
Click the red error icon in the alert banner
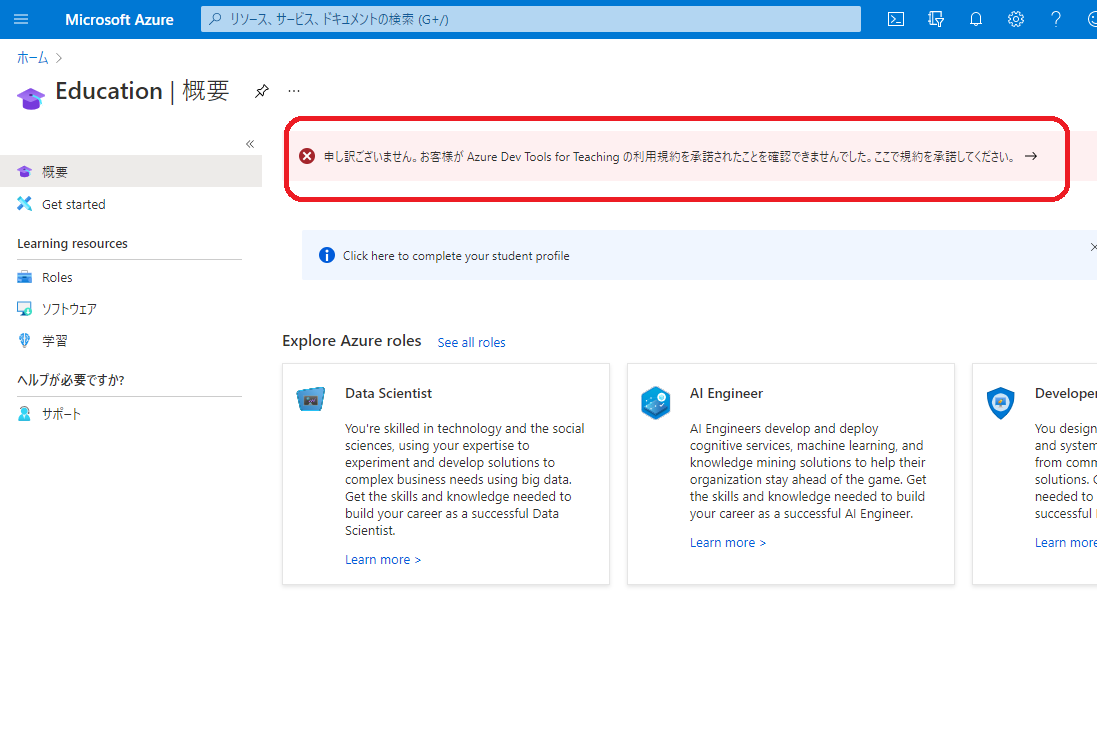(x=306, y=156)
